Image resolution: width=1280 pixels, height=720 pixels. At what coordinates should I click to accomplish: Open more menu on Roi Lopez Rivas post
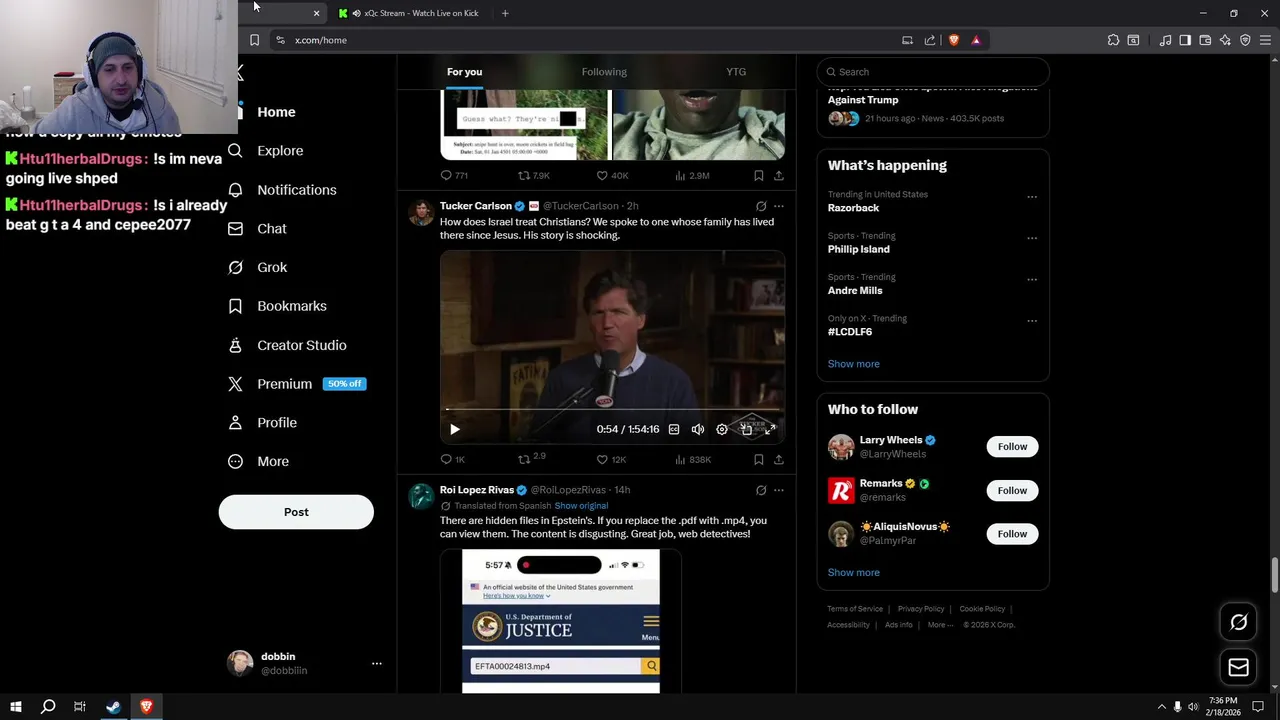coord(779,490)
